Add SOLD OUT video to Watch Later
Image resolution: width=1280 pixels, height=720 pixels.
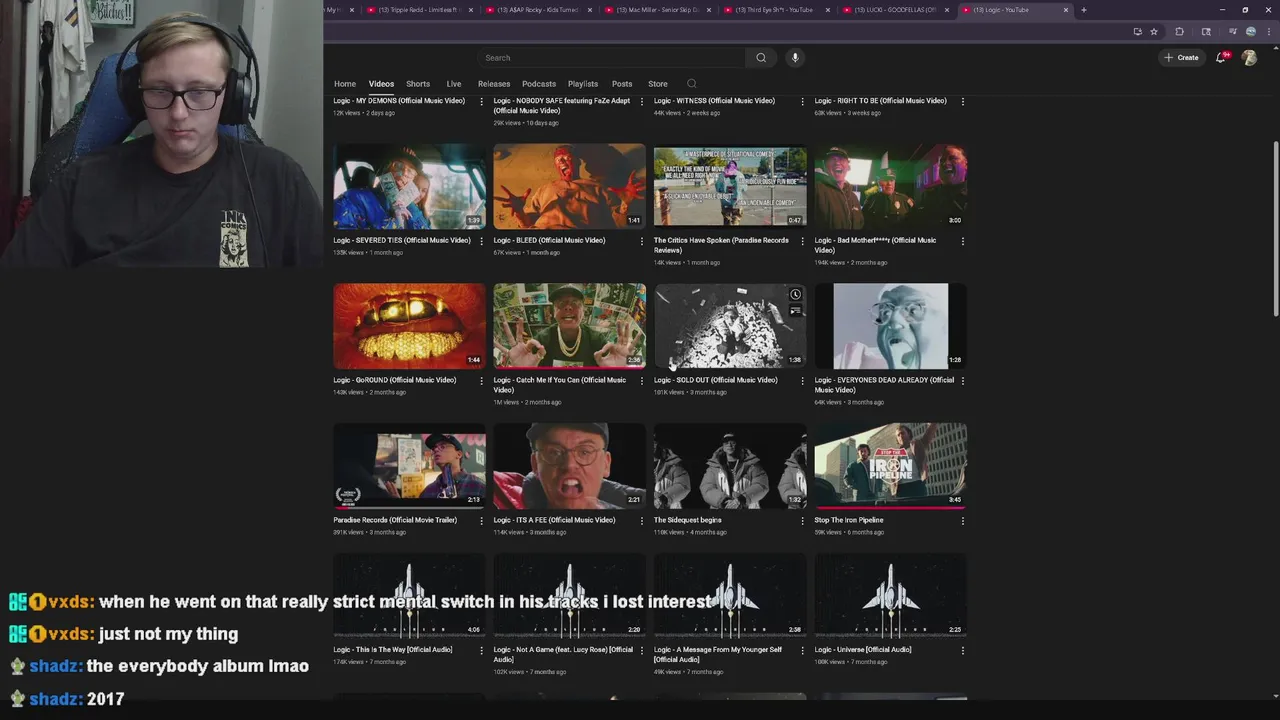pos(795,294)
